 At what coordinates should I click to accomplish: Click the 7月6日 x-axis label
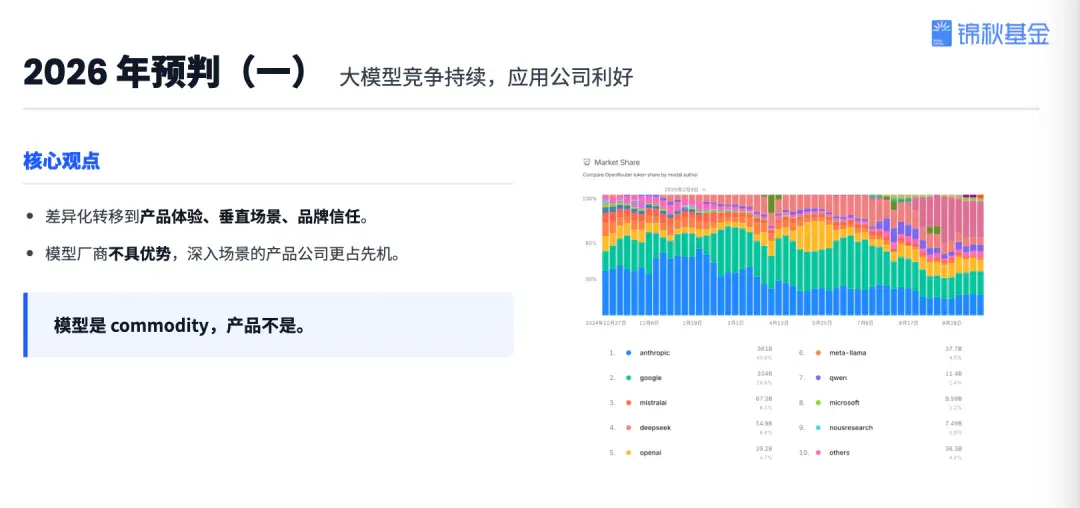pos(864,322)
